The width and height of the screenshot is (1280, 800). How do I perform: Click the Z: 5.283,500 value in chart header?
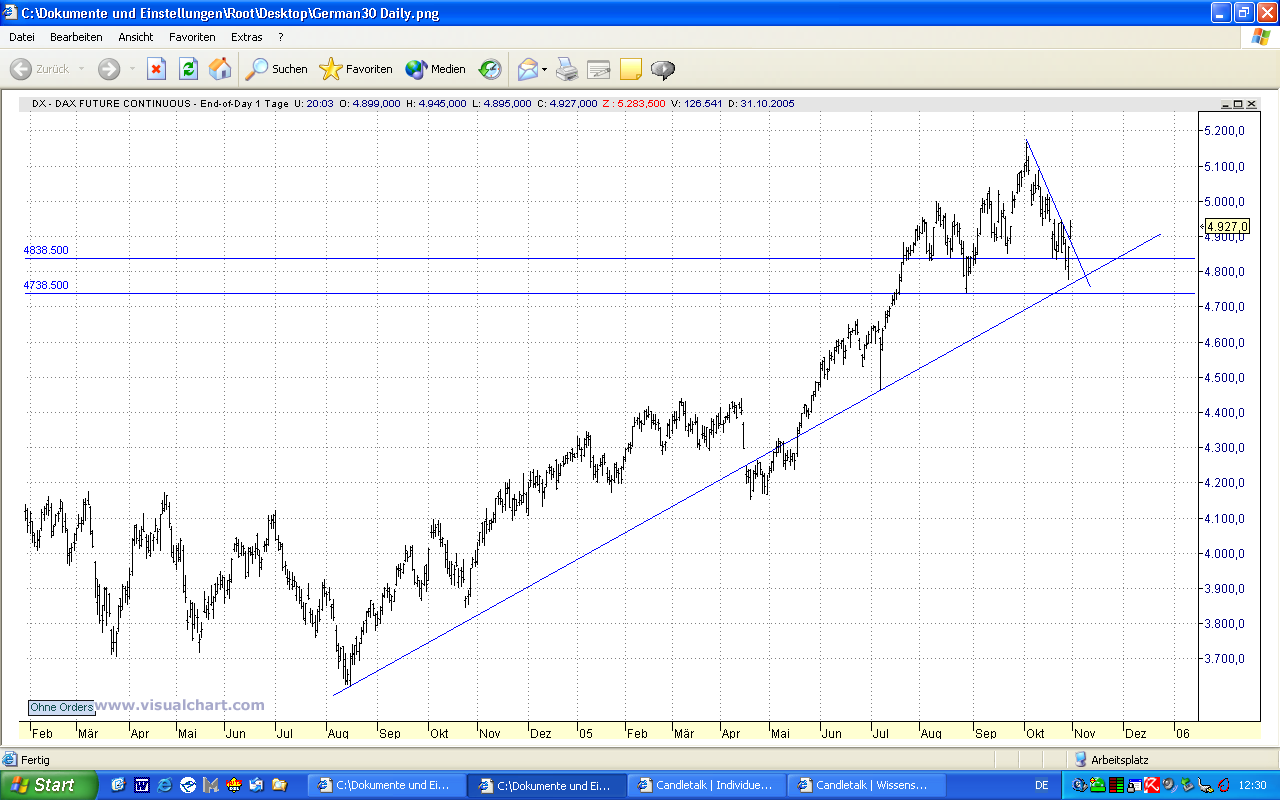[x=634, y=103]
